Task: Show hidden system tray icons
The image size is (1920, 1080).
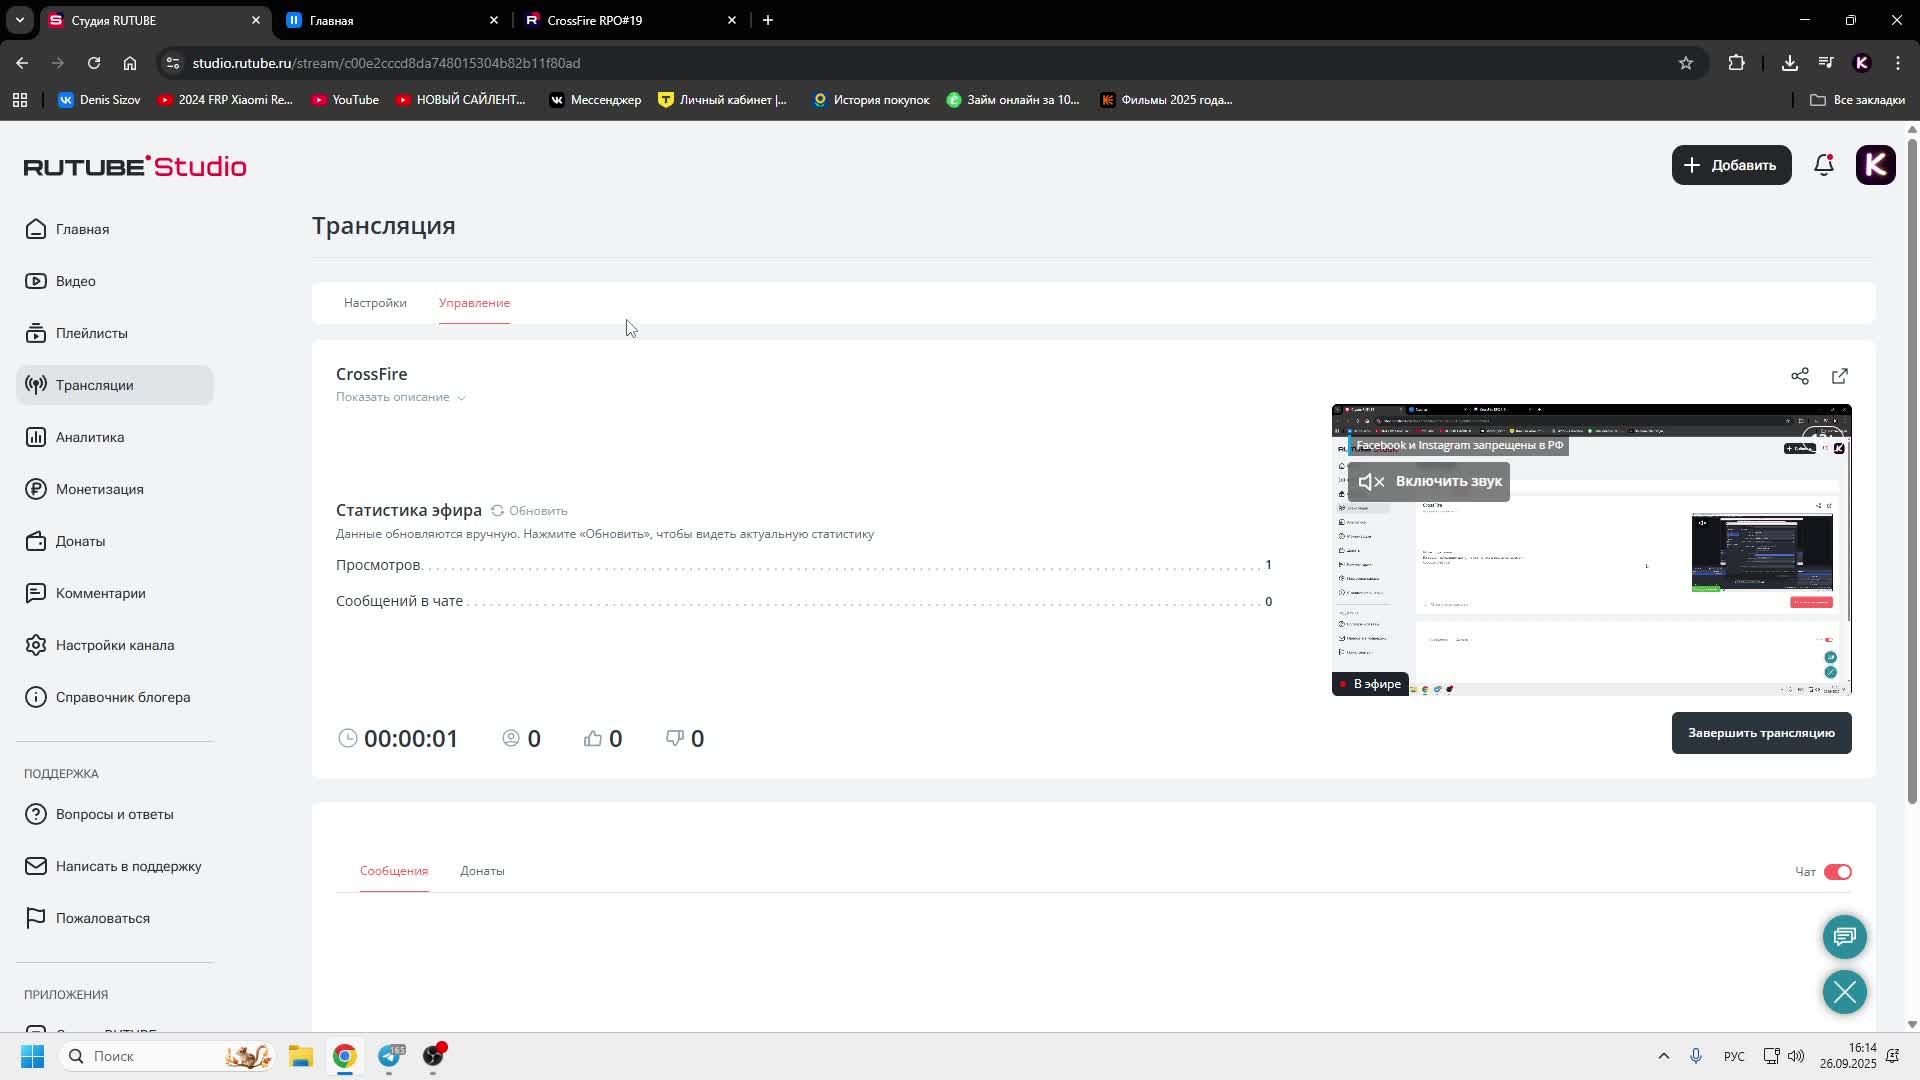Action: coord(1663,1056)
